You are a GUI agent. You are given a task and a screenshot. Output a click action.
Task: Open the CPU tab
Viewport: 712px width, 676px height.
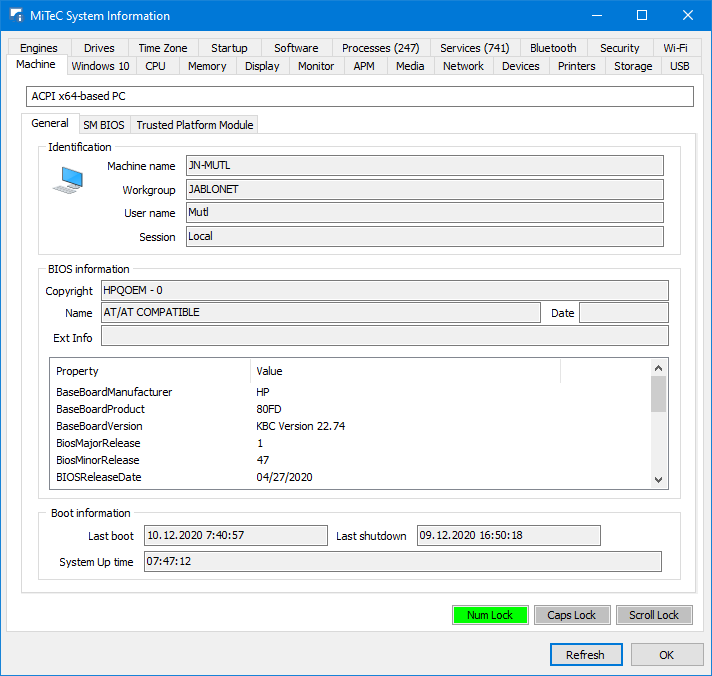tap(155, 66)
